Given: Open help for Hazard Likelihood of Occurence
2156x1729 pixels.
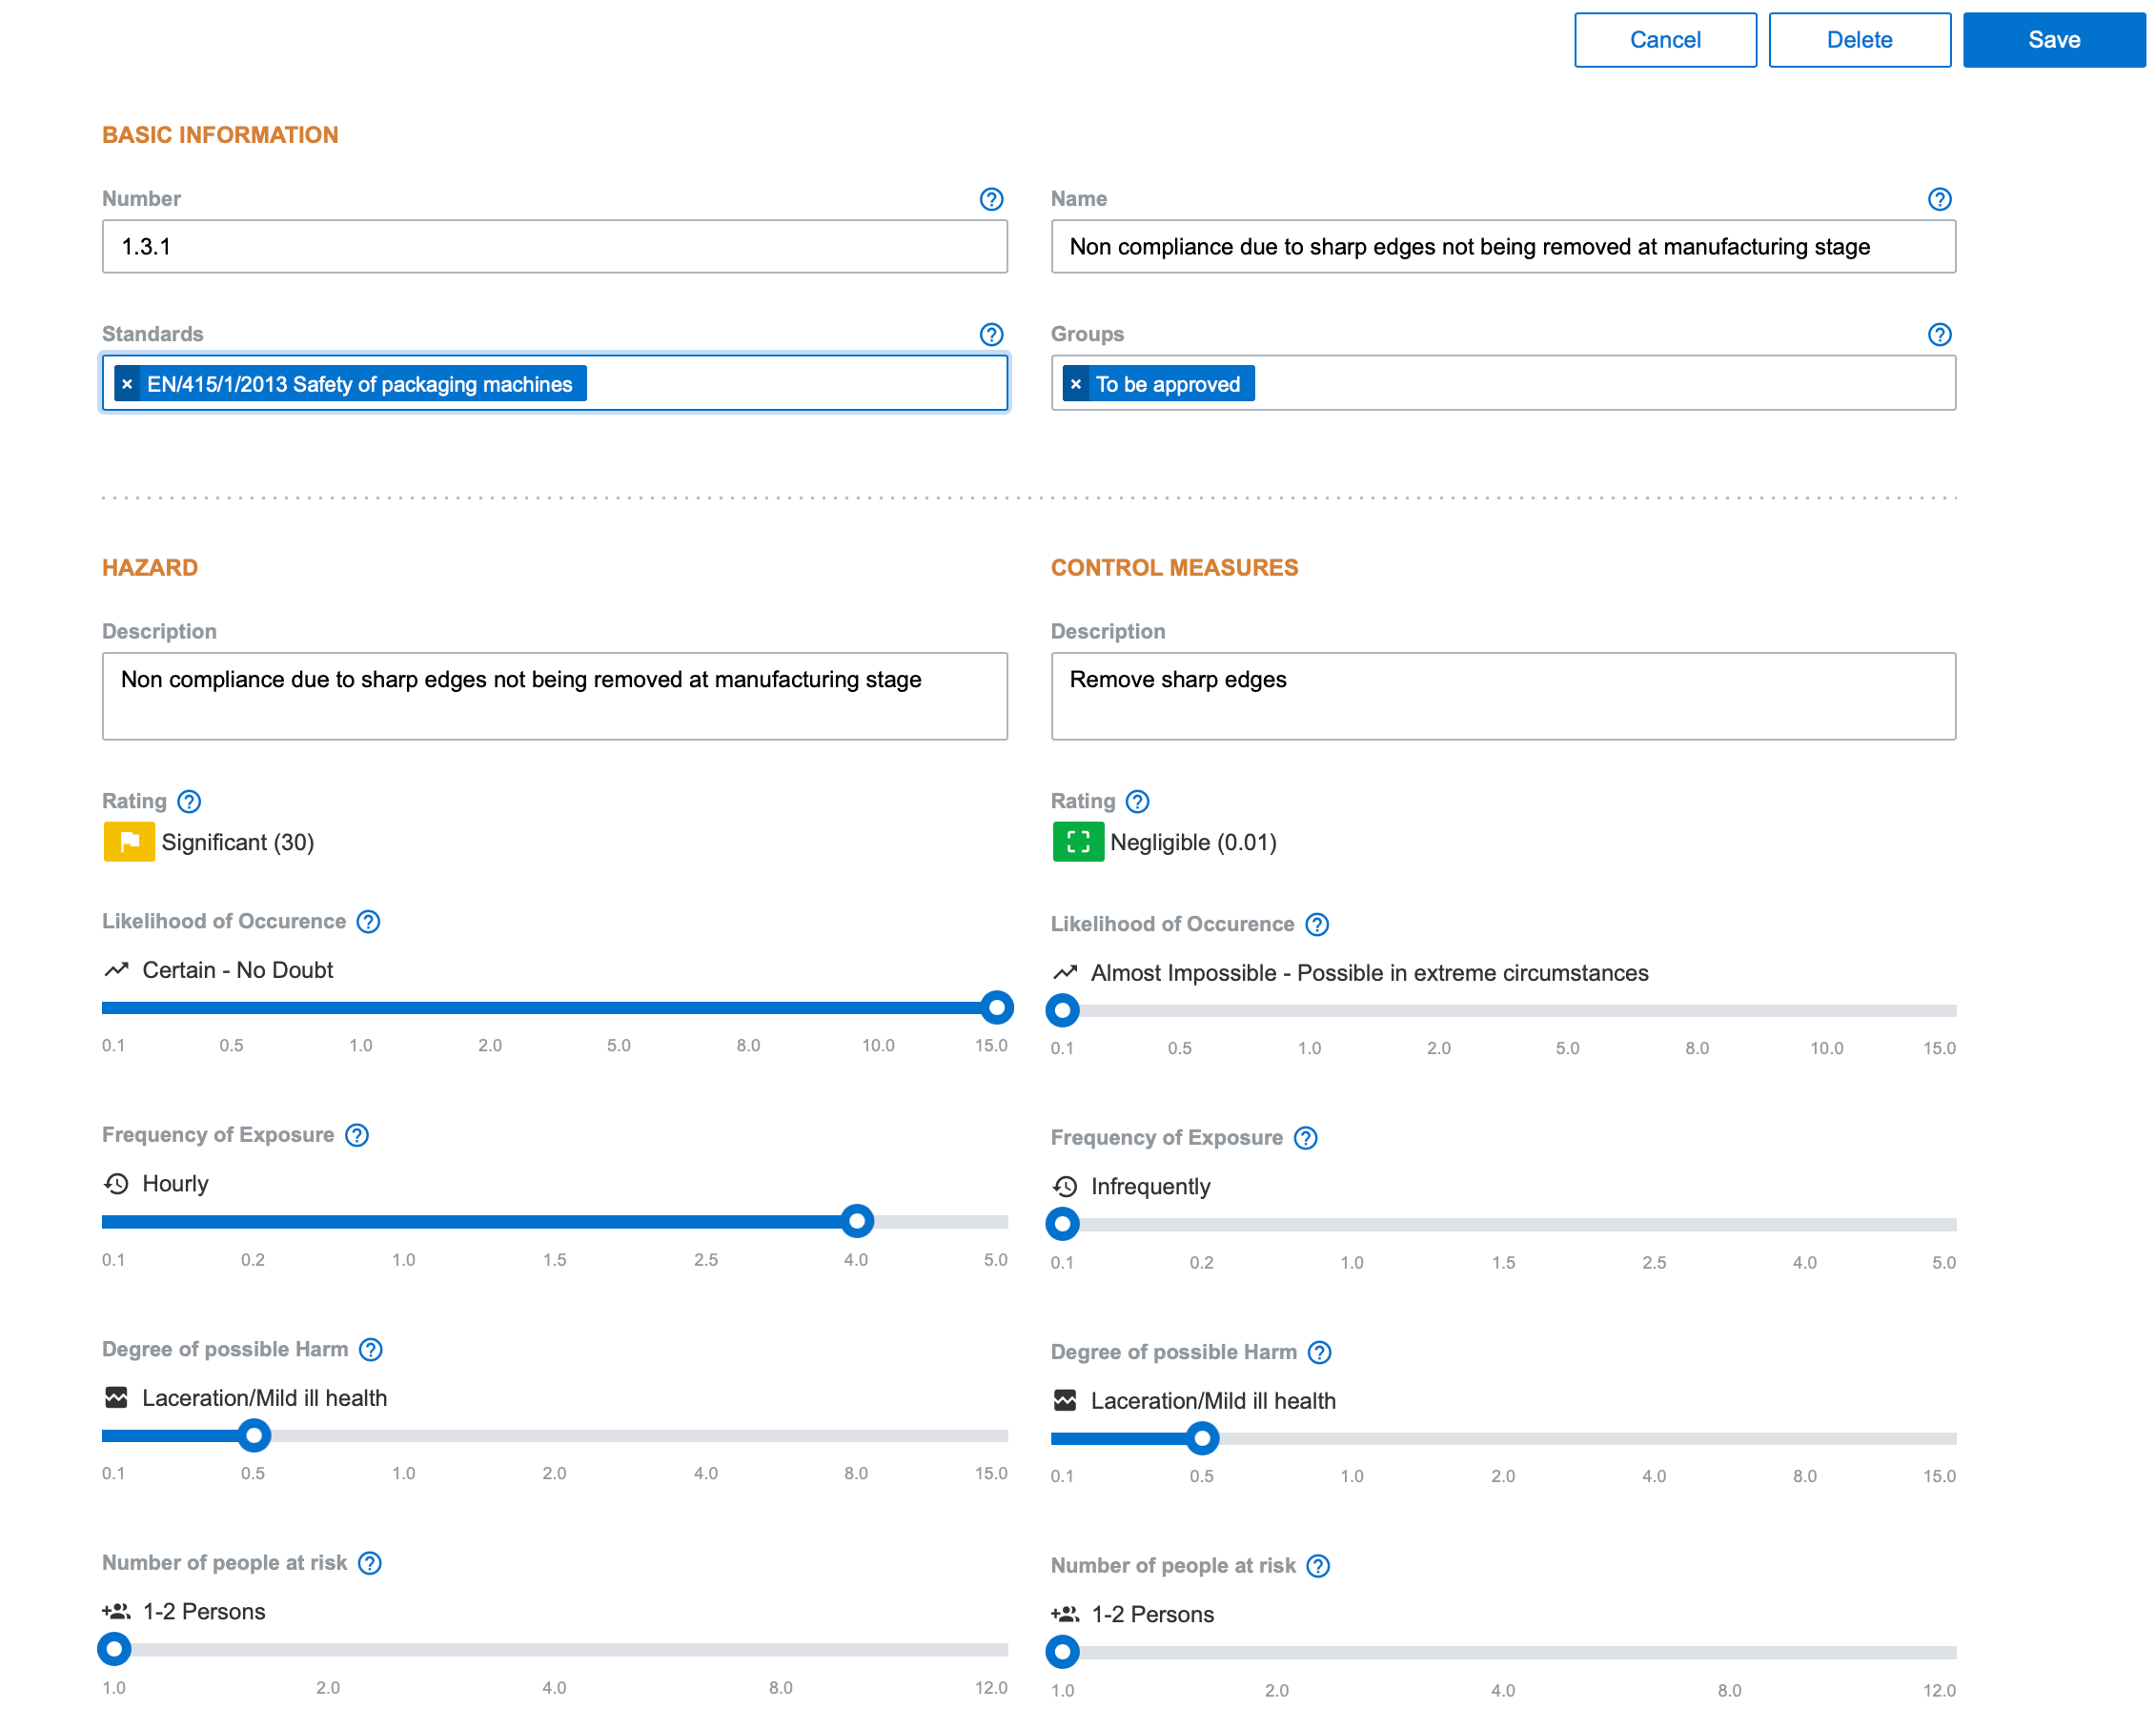Looking at the screenshot, I should tap(368, 921).
